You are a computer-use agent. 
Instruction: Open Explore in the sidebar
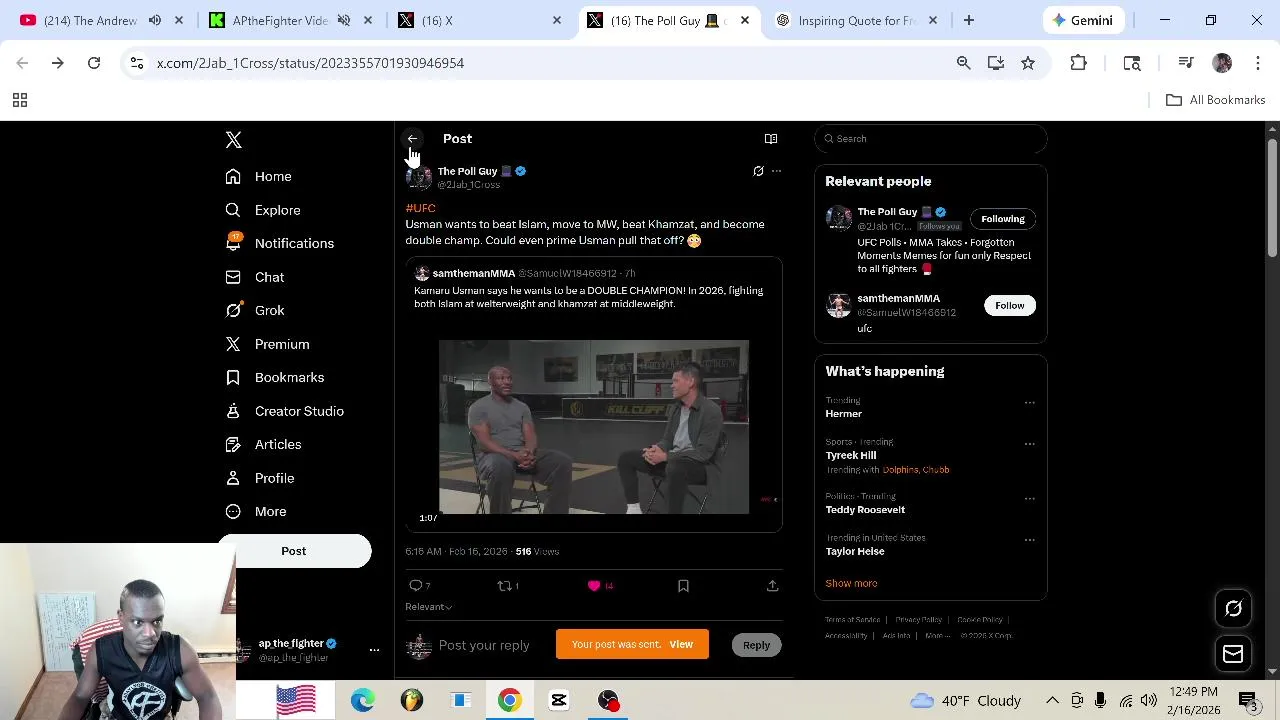click(x=263, y=210)
